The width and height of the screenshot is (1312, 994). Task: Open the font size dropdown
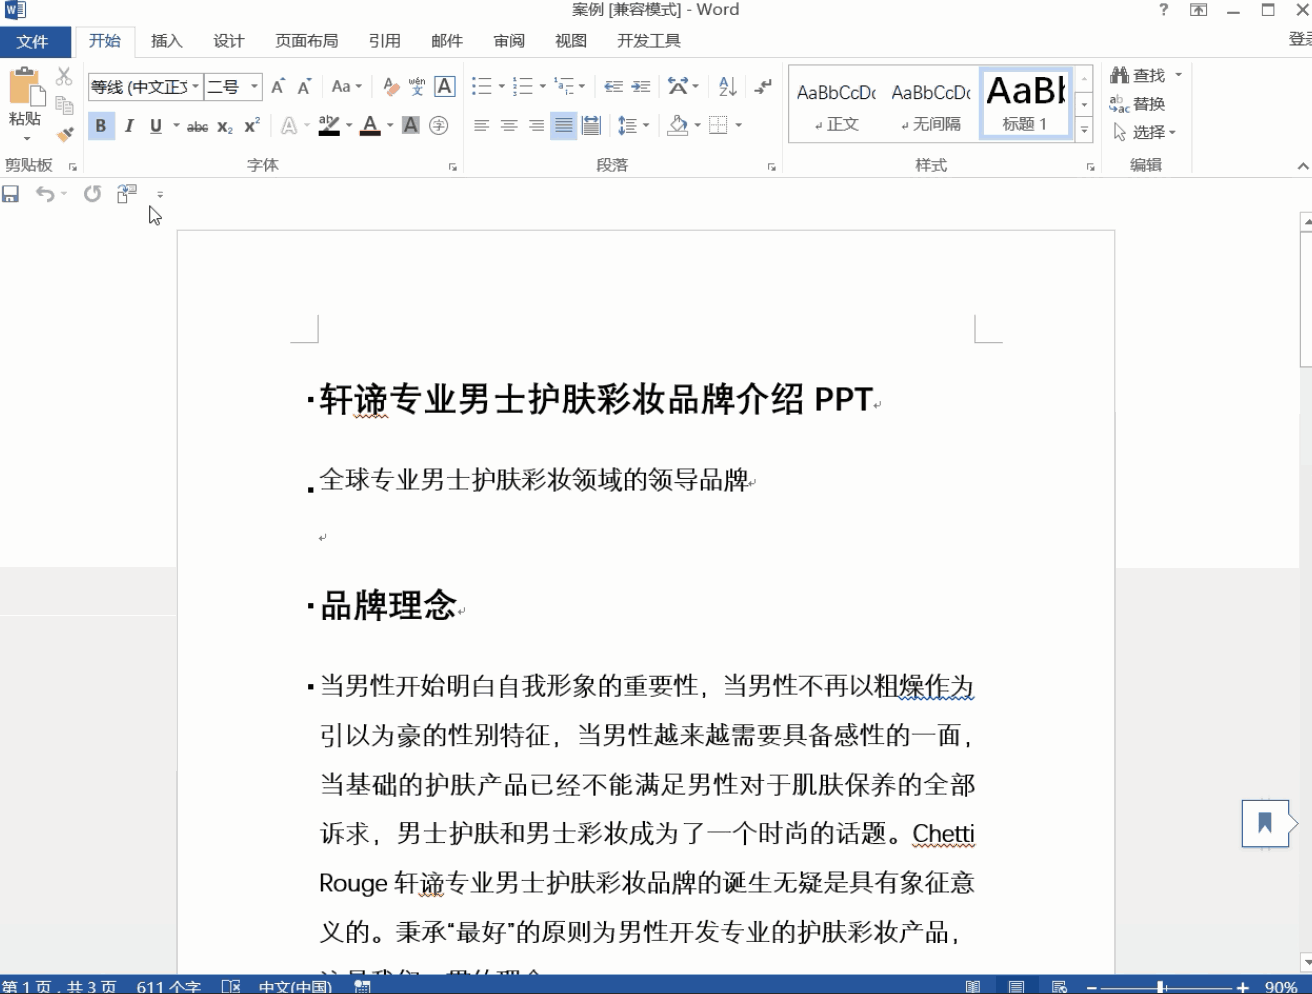[x=253, y=86]
